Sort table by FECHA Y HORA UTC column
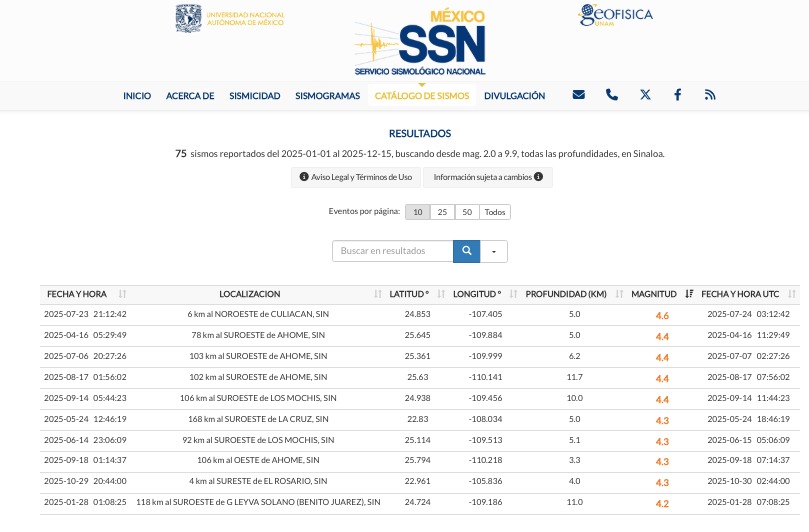This screenshot has height=532, width=809. click(792, 294)
